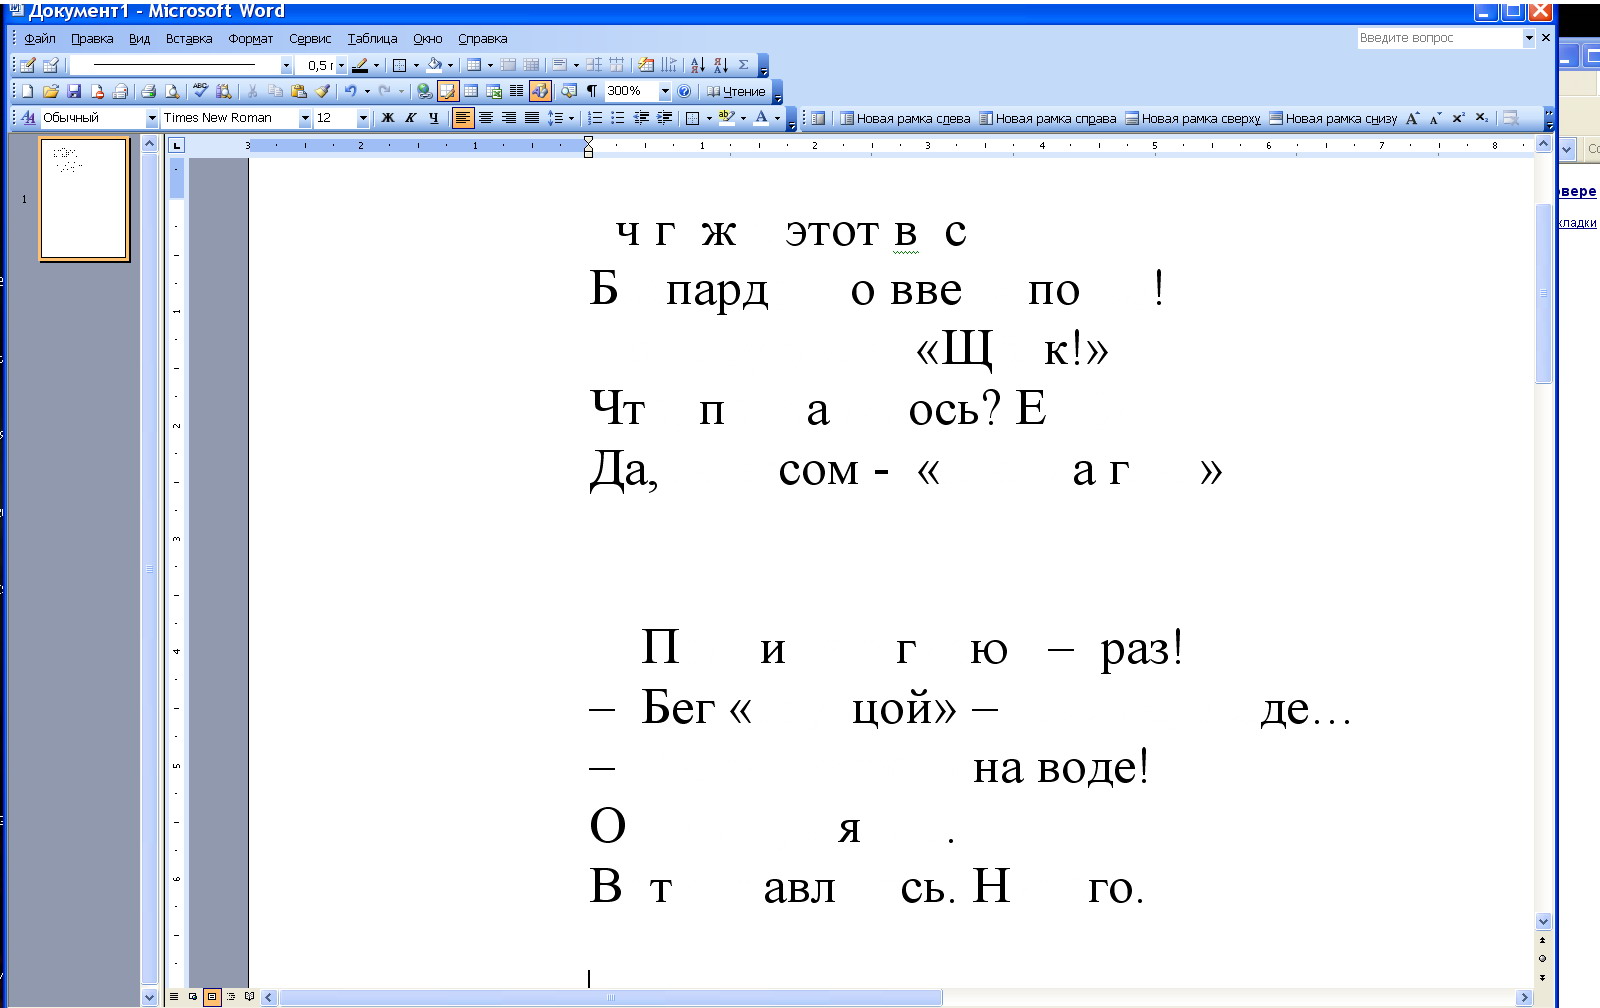The height and width of the screenshot is (1008, 1600).
Task: Click the Sort Ascending icon
Action: click(x=698, y=65)
